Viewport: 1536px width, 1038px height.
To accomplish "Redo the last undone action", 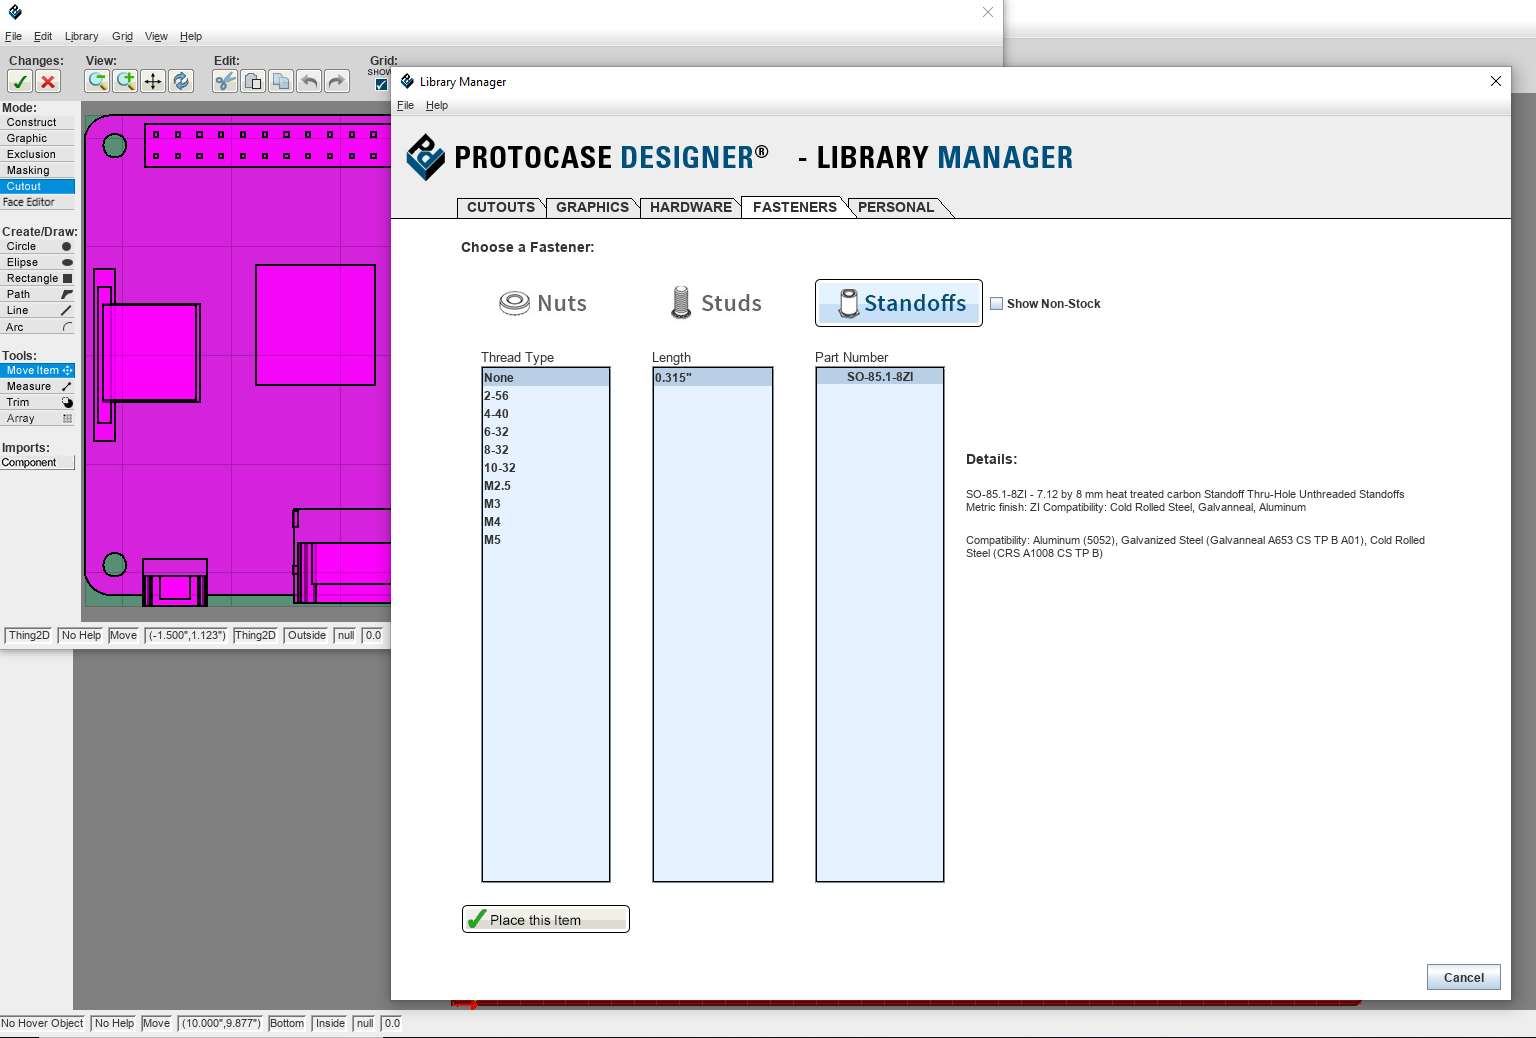I will (337, 81).
